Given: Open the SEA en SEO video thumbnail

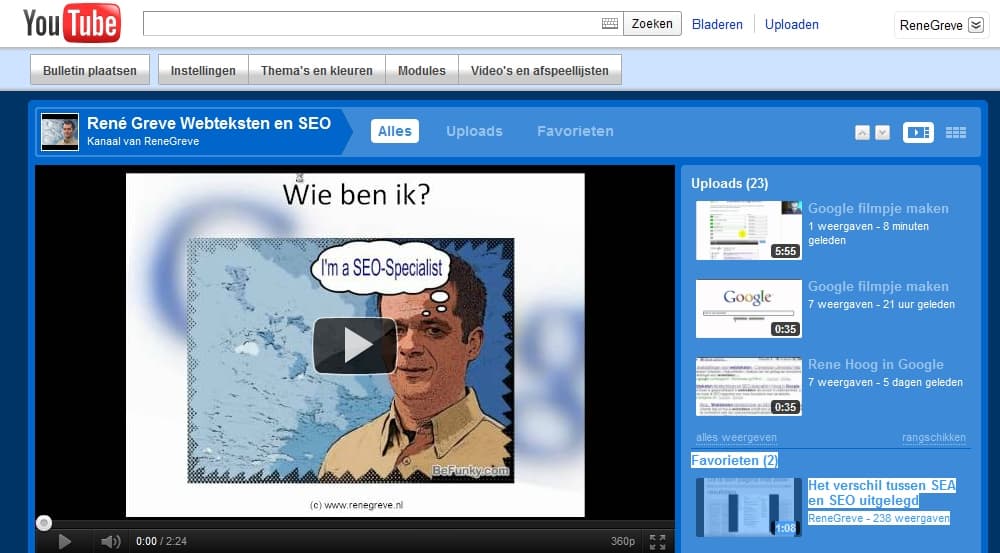Looking at the screenshot, I should click(749, 507).
